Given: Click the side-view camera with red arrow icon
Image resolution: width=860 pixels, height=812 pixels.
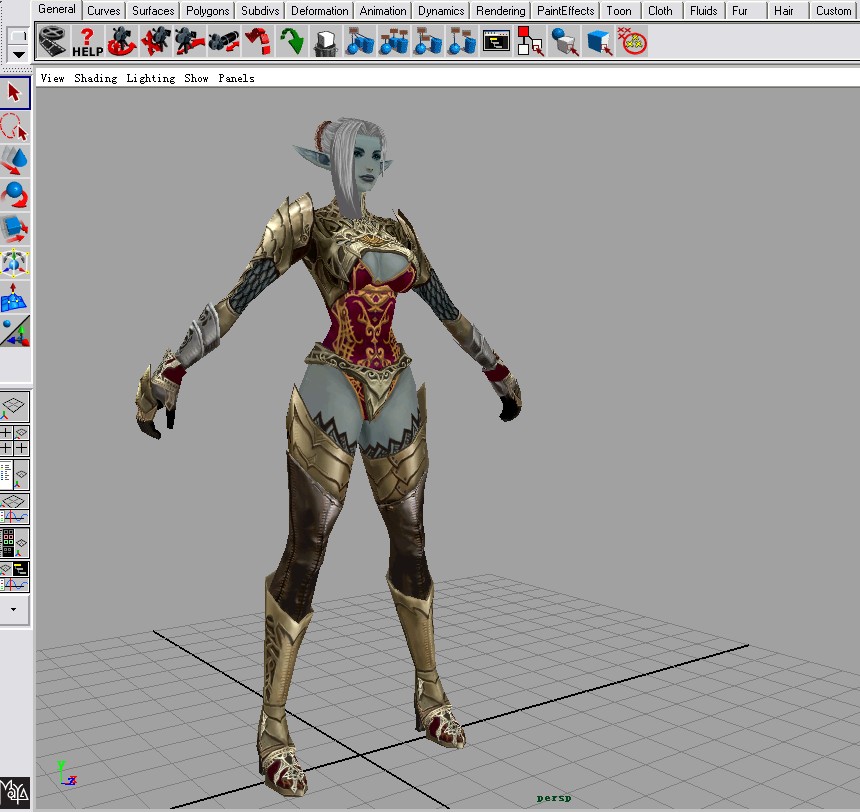Looking at the screenshot, I should coord(224,42).
